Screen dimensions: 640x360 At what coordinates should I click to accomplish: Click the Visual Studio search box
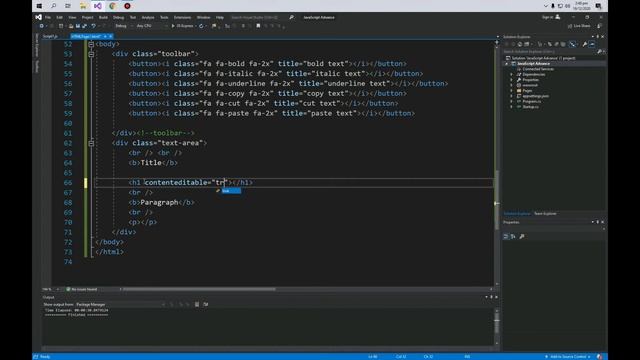click(x=261, y=18)
